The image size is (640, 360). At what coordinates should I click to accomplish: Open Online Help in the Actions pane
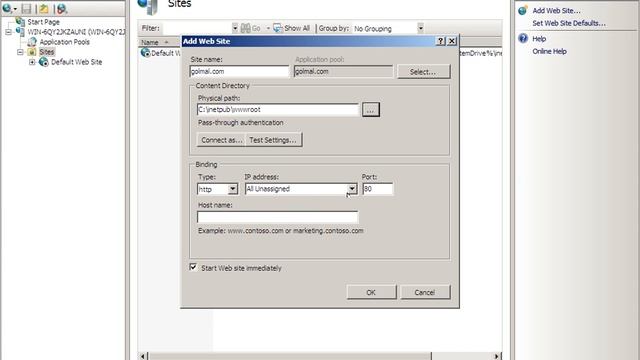click(x=549, y=51)
